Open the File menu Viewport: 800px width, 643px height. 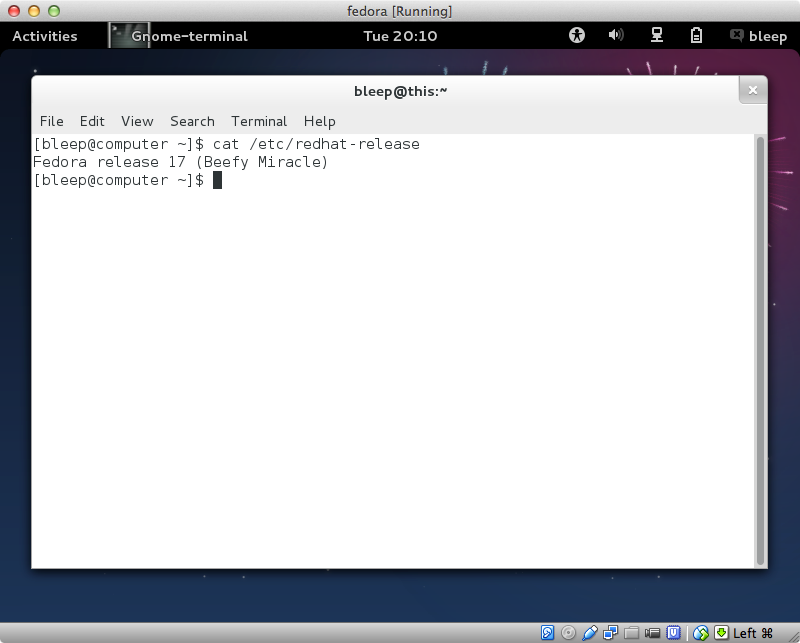tap(51, 121)
